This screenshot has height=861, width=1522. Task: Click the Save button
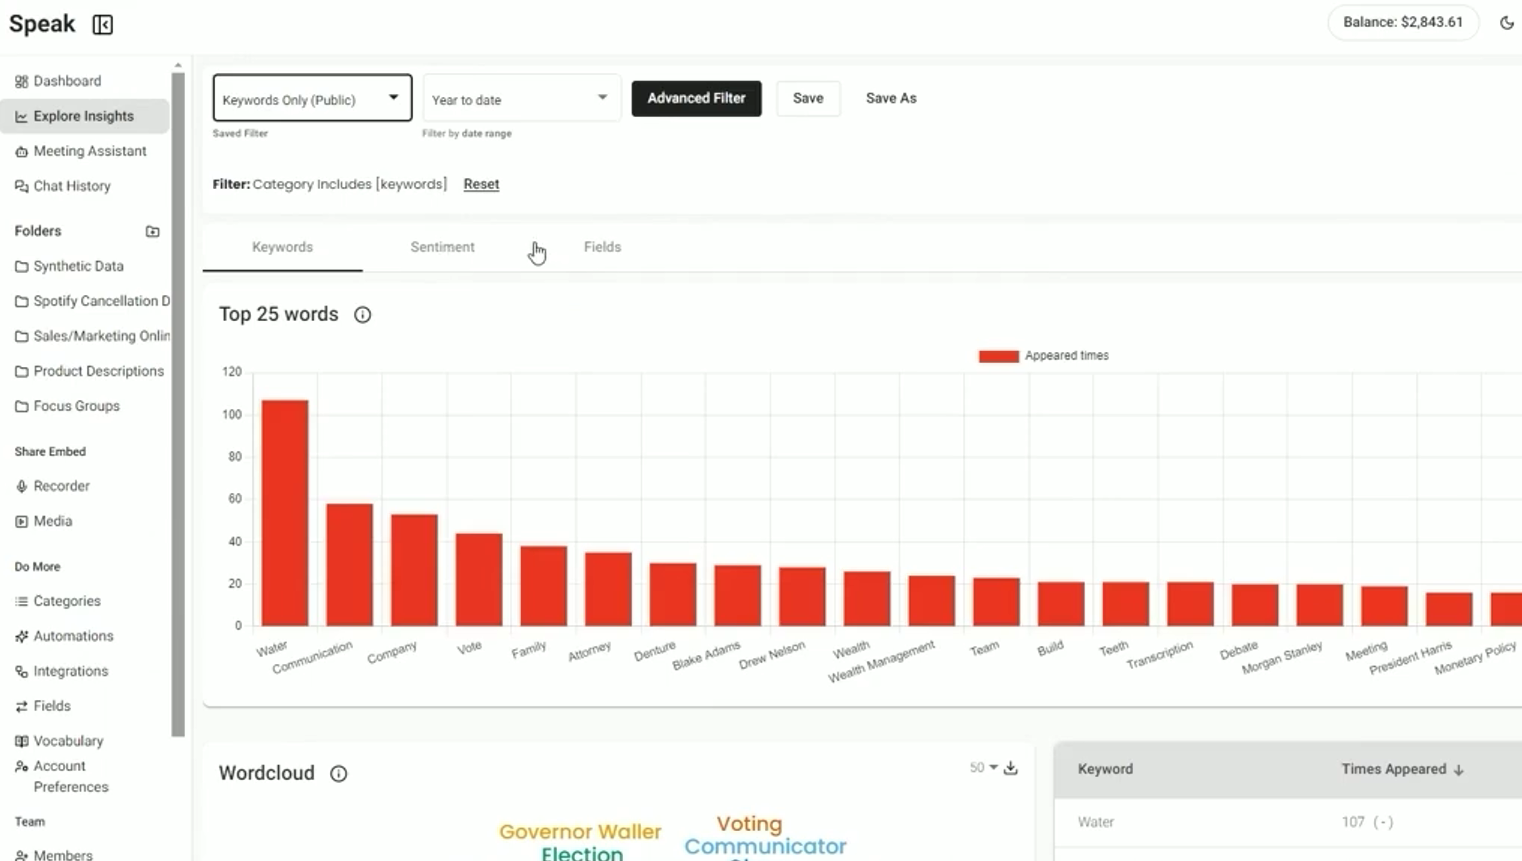808,98
